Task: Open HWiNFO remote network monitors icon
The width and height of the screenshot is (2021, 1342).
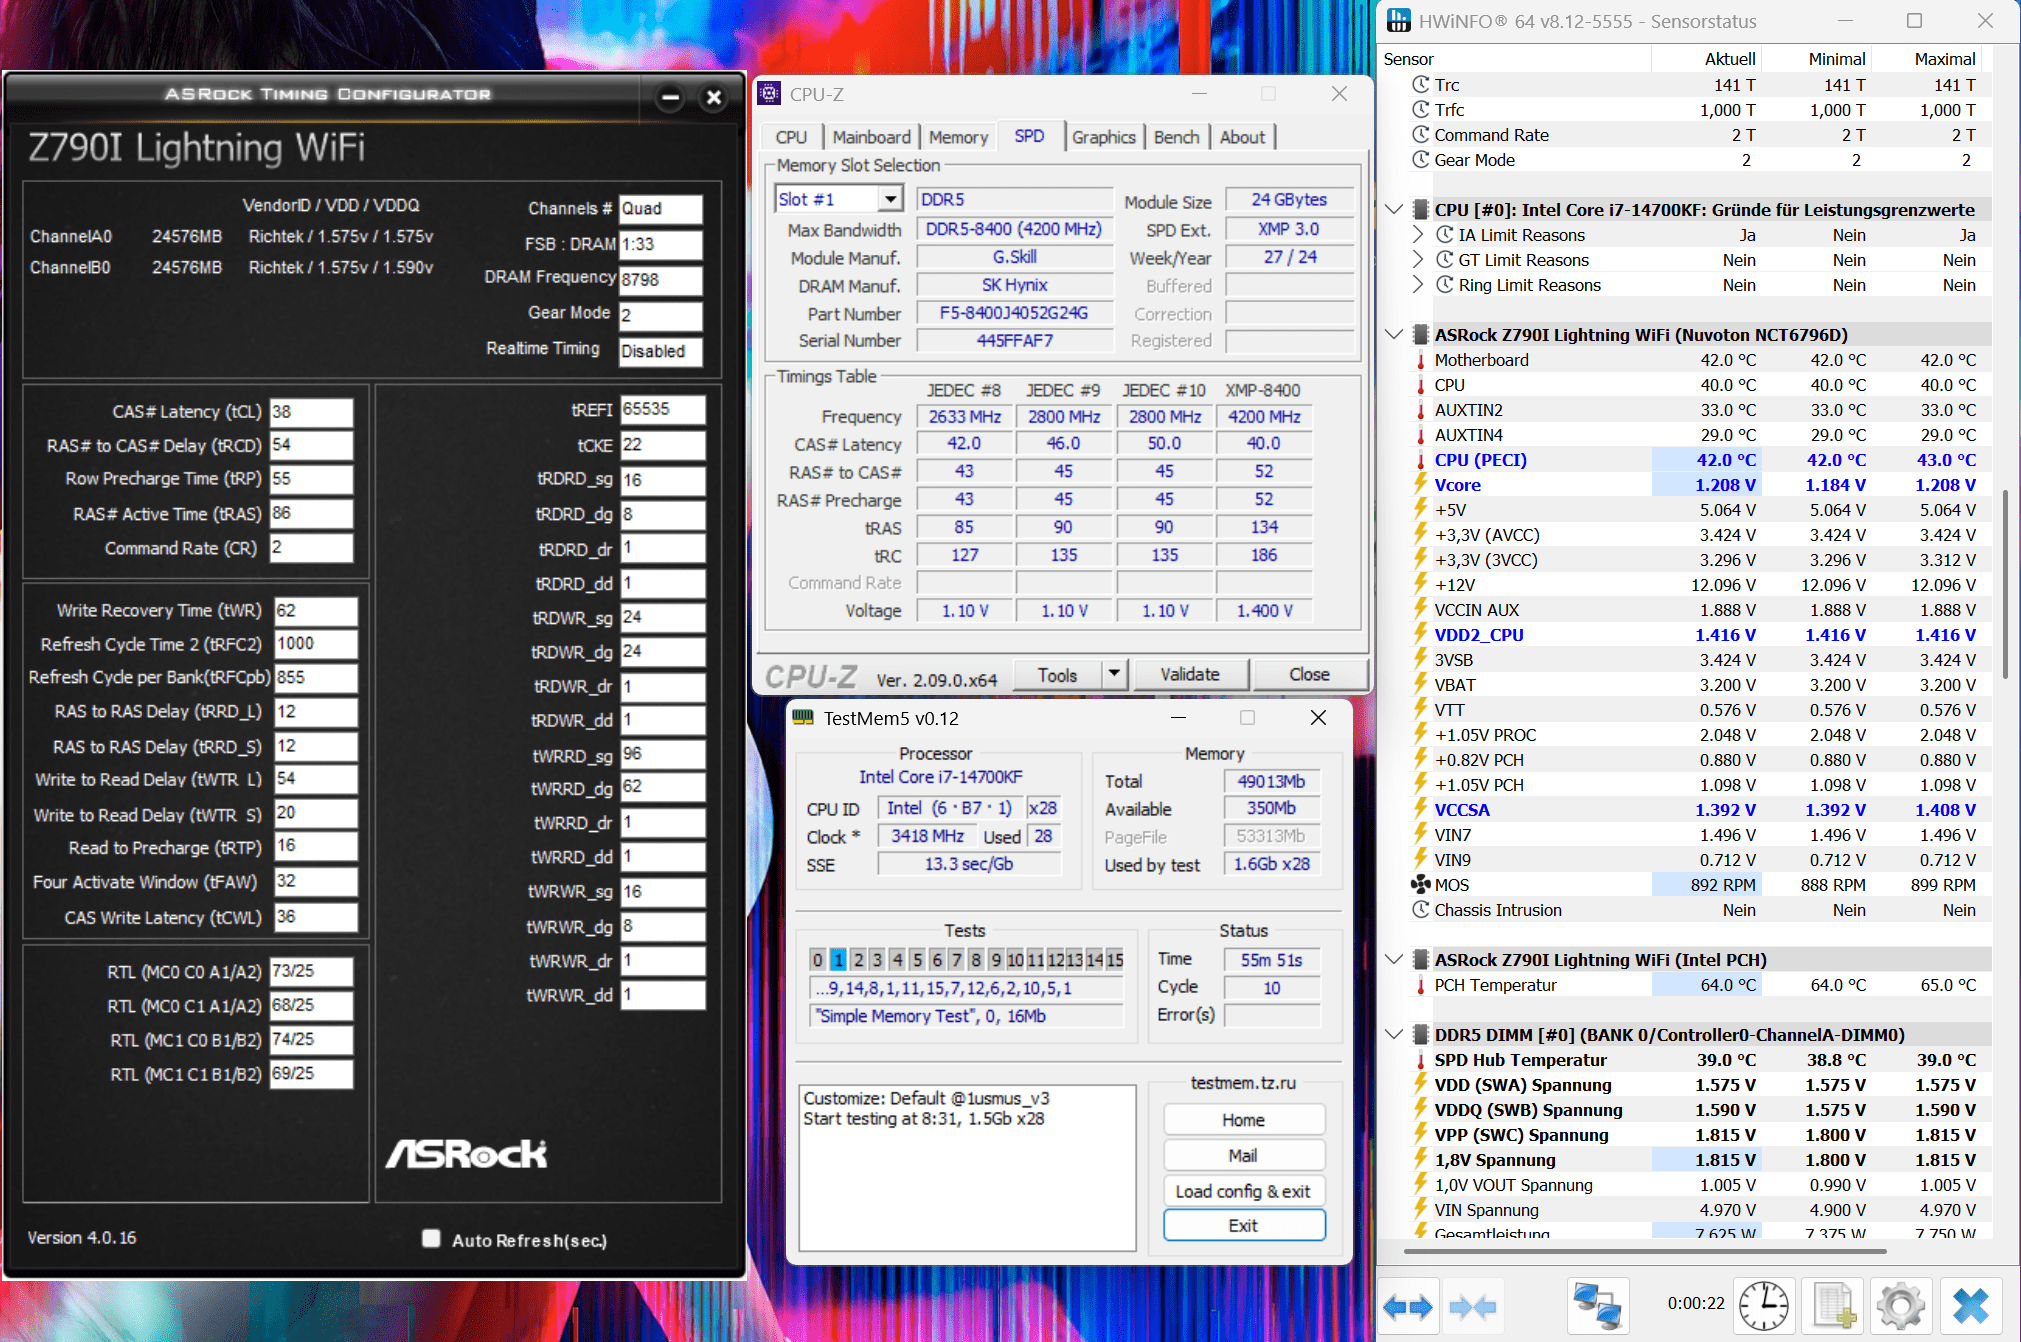Action: pyautogui.click(x=1596, y=1306)
